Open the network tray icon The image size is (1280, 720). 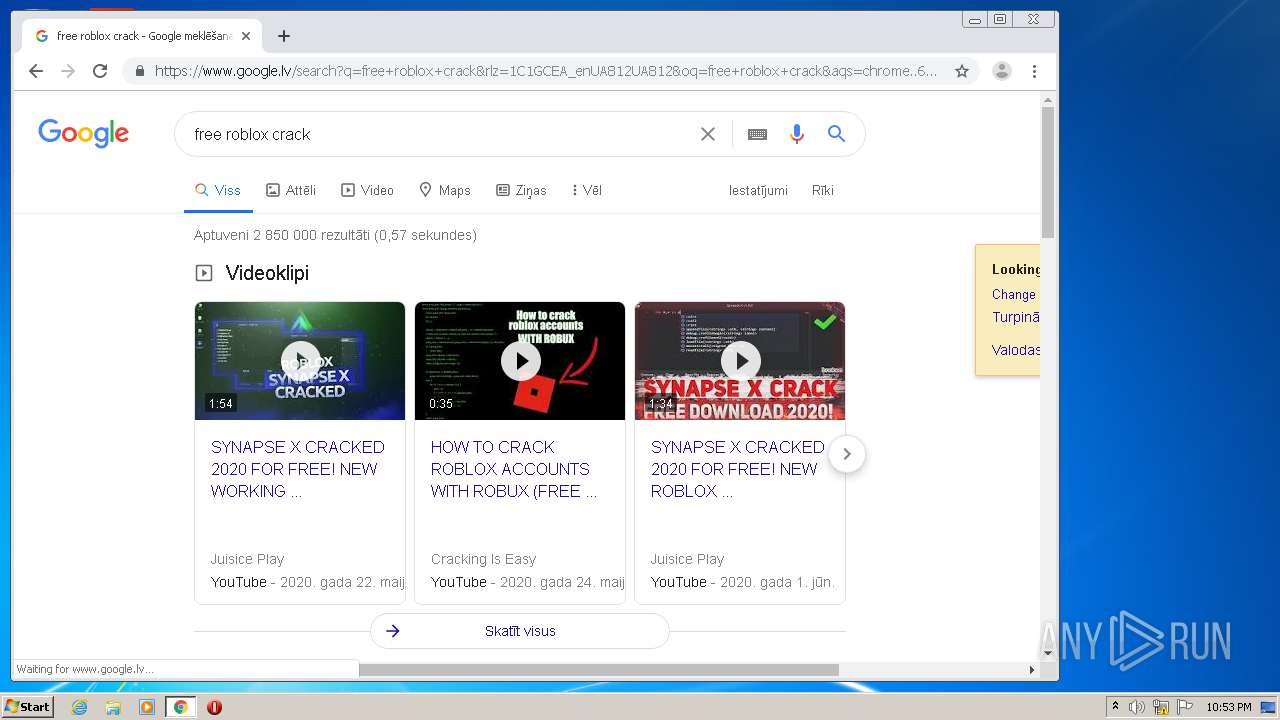pyautogui.click(x=1161, y=707)
